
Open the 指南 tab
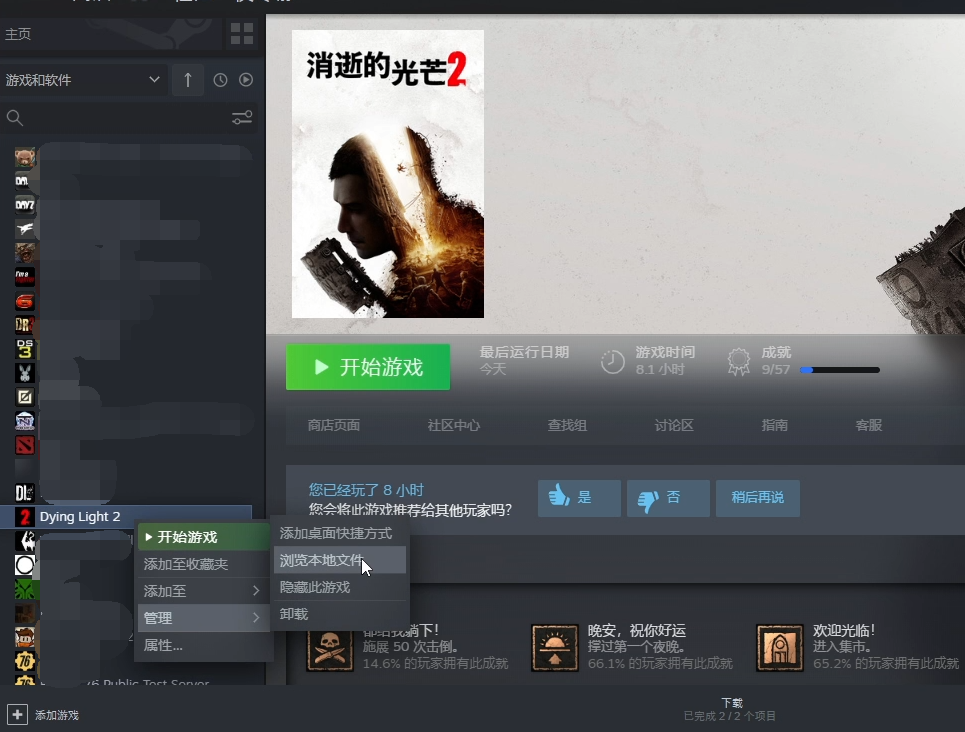click(x=774, y=425)
